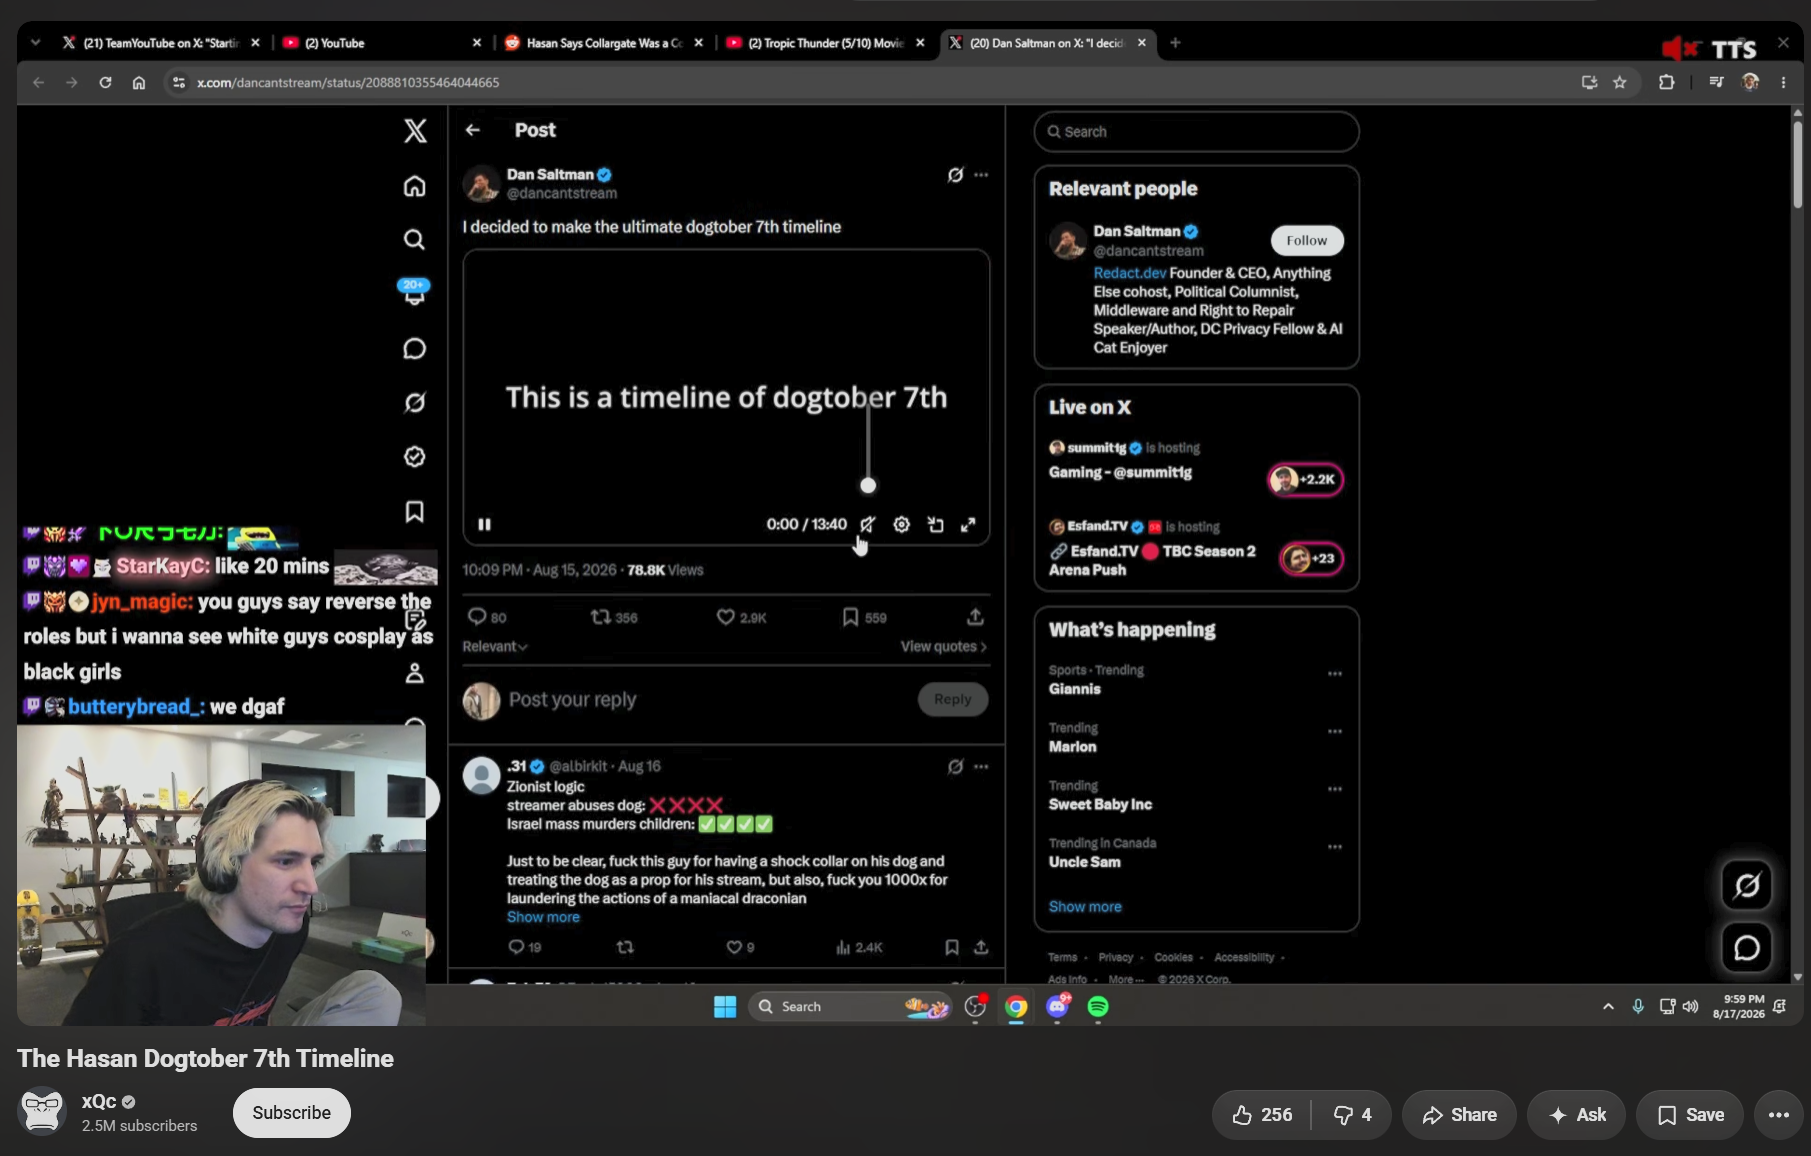The height and width of the screenshot is (1156, 1811).
Task: Open Grok in X left sidebar
Action: click(414, 402)
